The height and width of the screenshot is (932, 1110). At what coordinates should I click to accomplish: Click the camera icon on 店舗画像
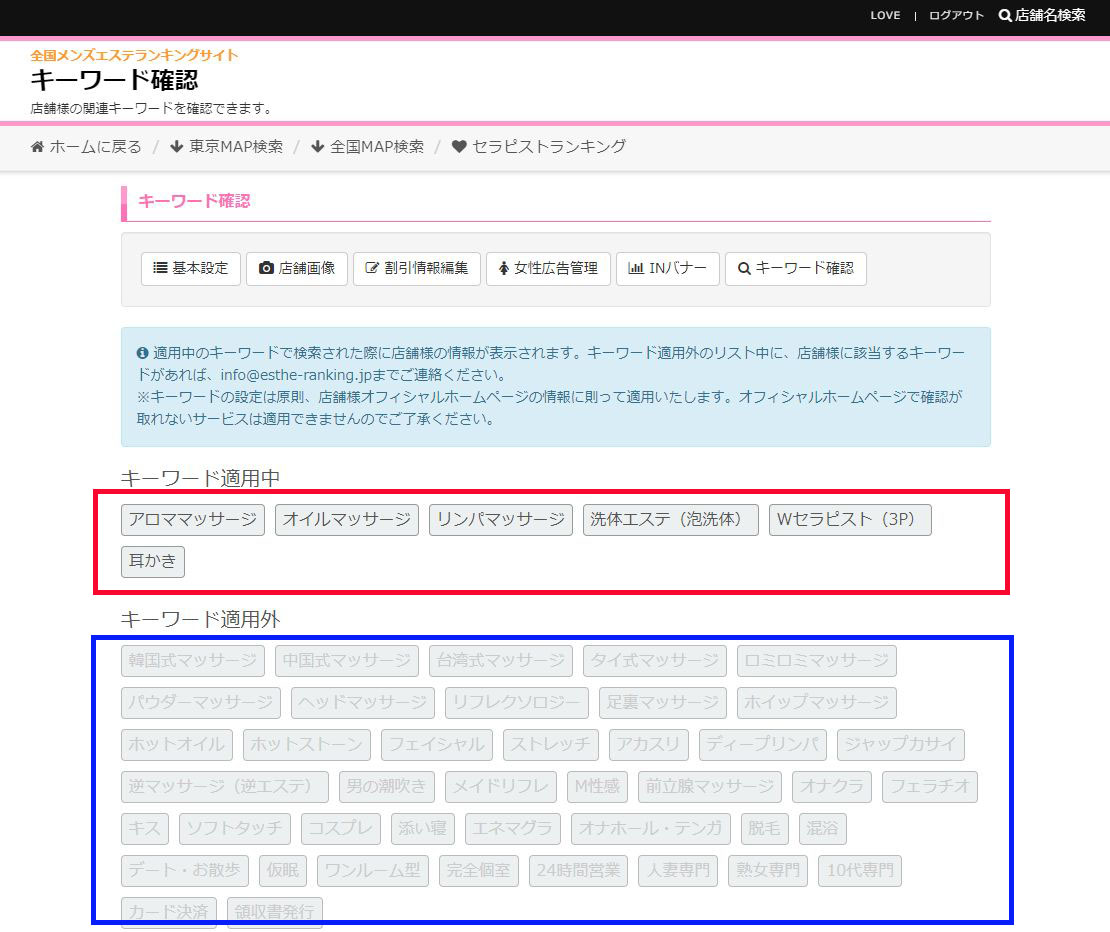266,268
